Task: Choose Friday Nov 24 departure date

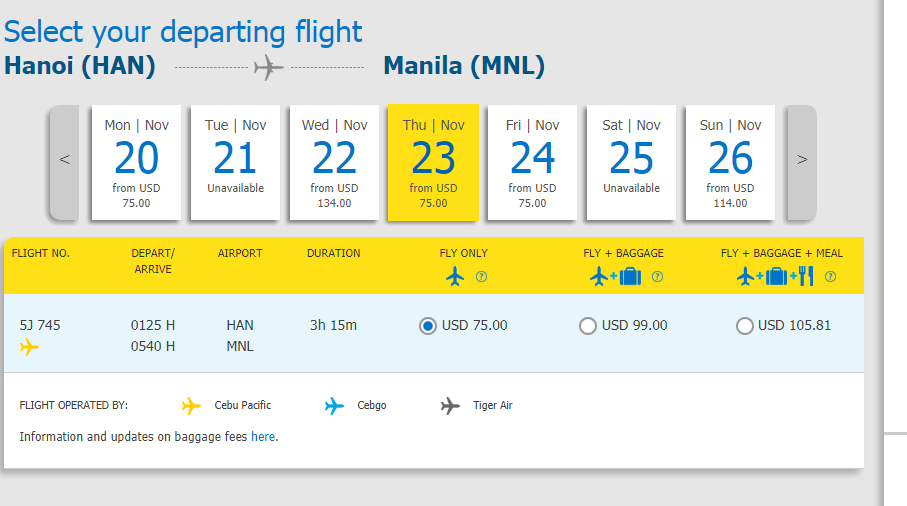Action: pyautogui.click(x=532, y=161)
